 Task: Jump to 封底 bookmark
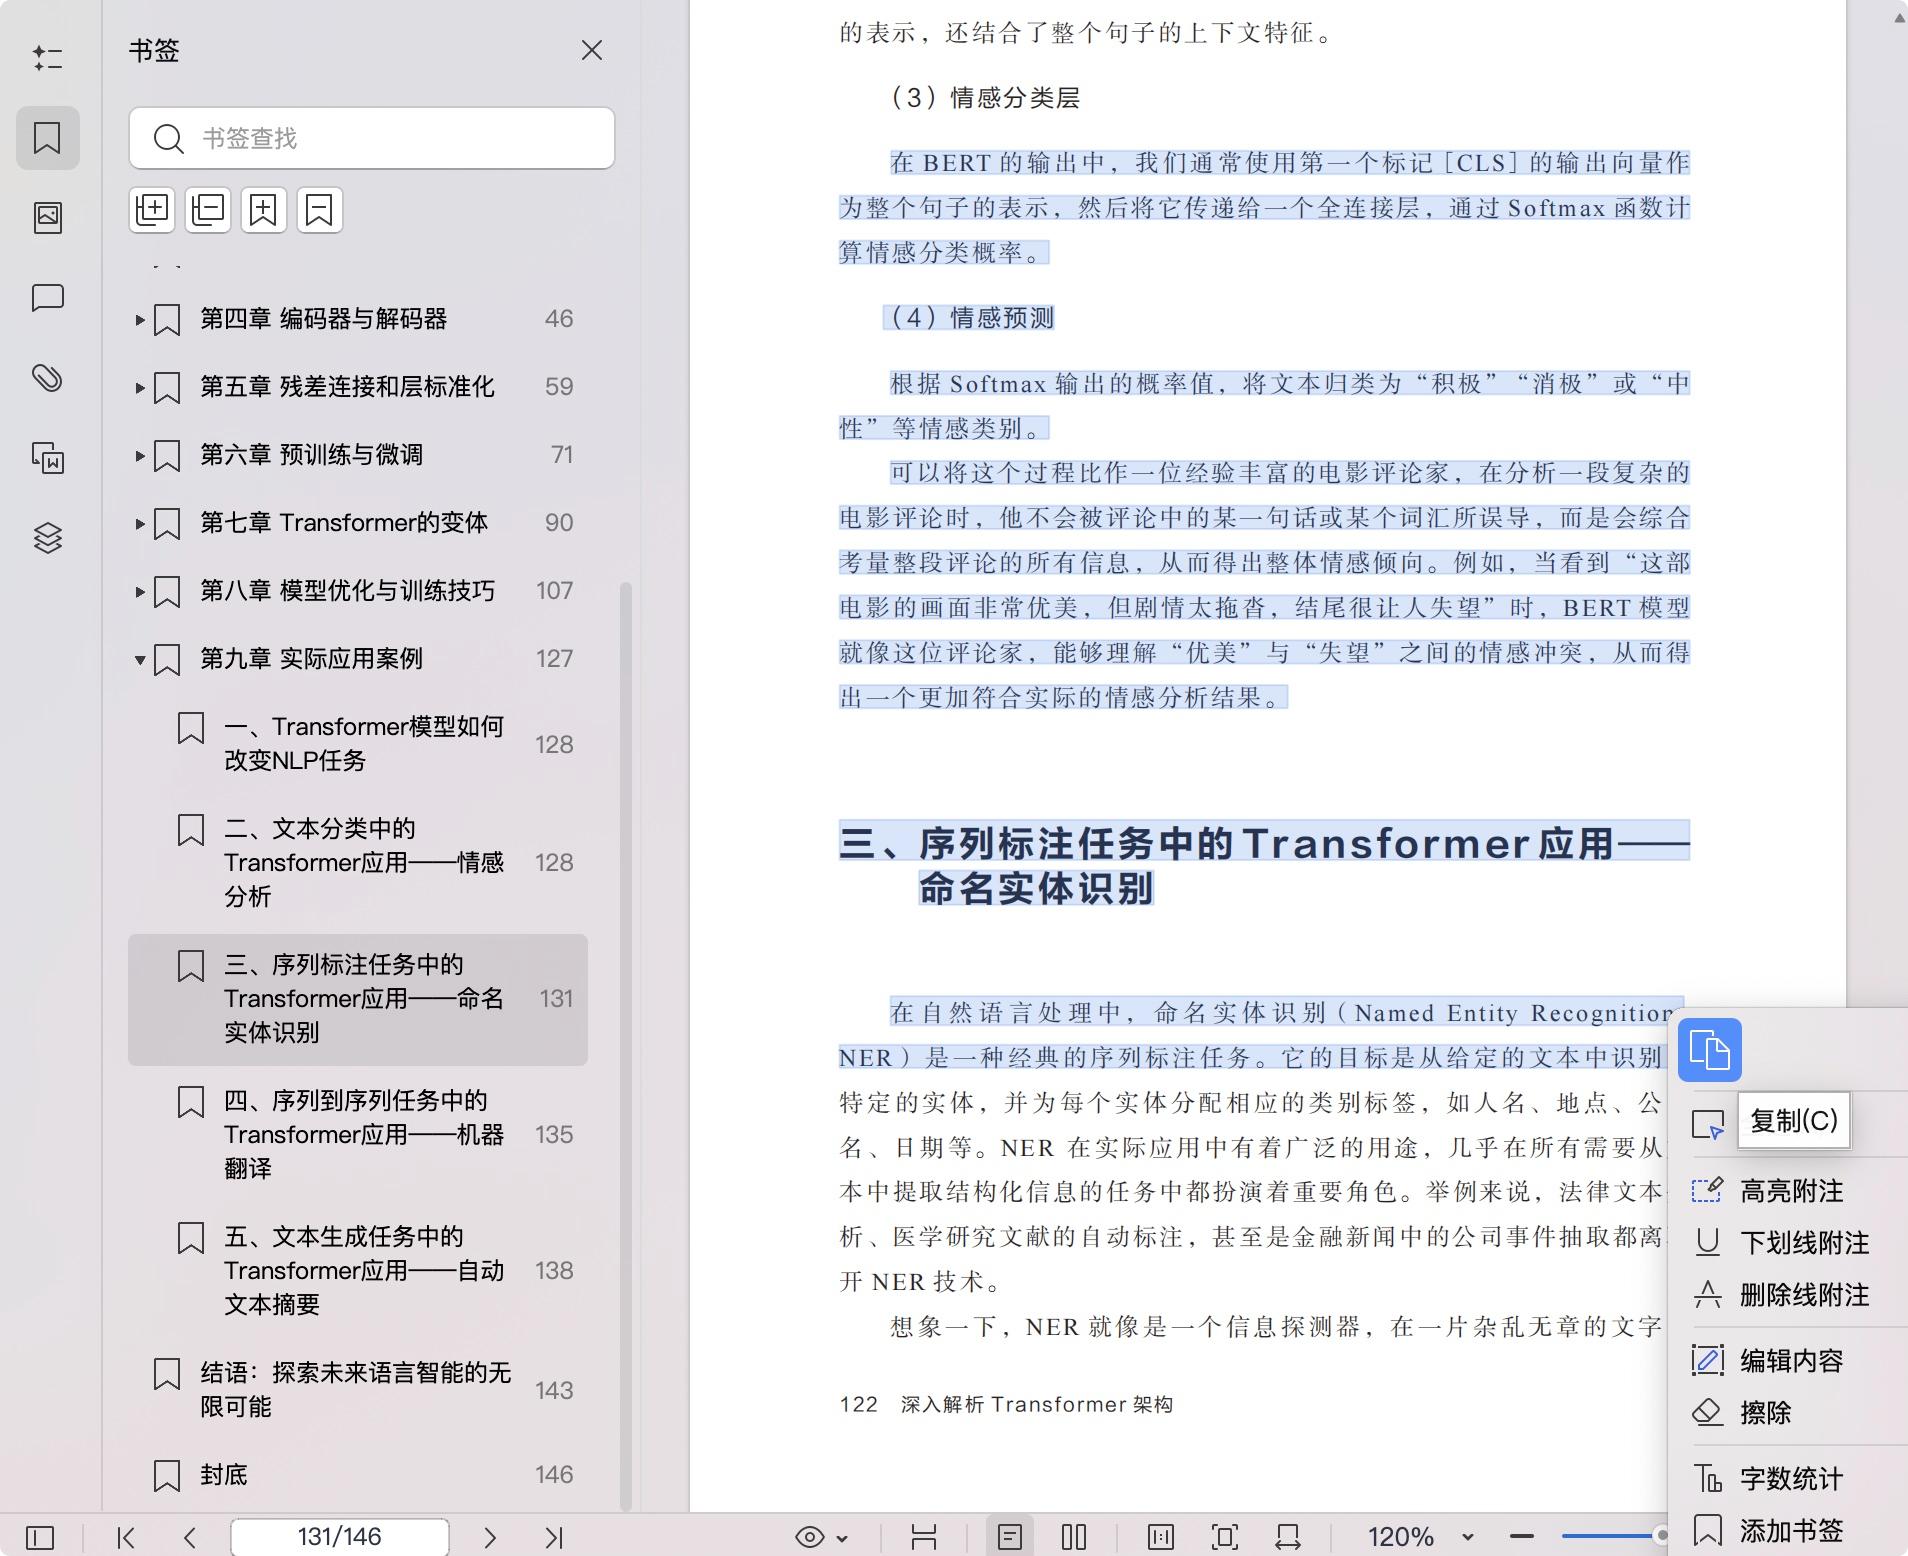point(358,1475)
